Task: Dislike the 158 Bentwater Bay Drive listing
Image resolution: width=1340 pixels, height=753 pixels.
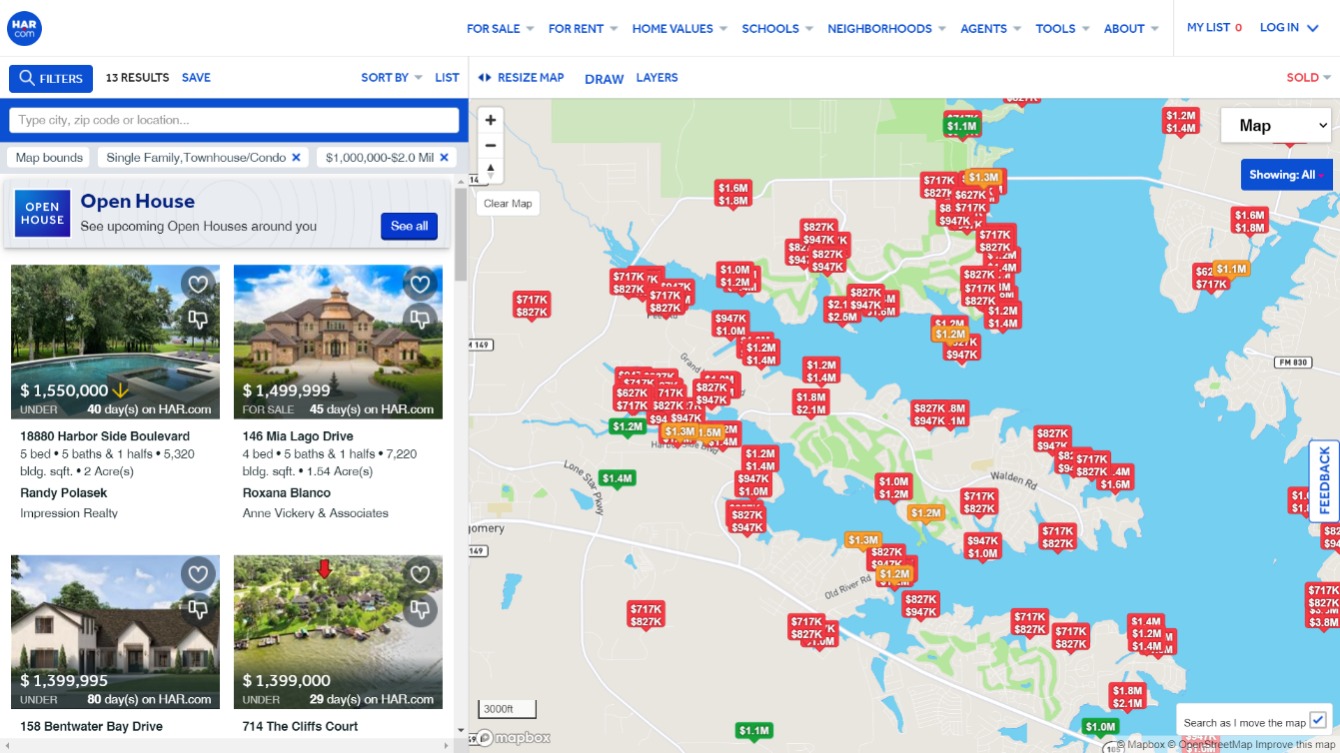Action: pos(198,608)
